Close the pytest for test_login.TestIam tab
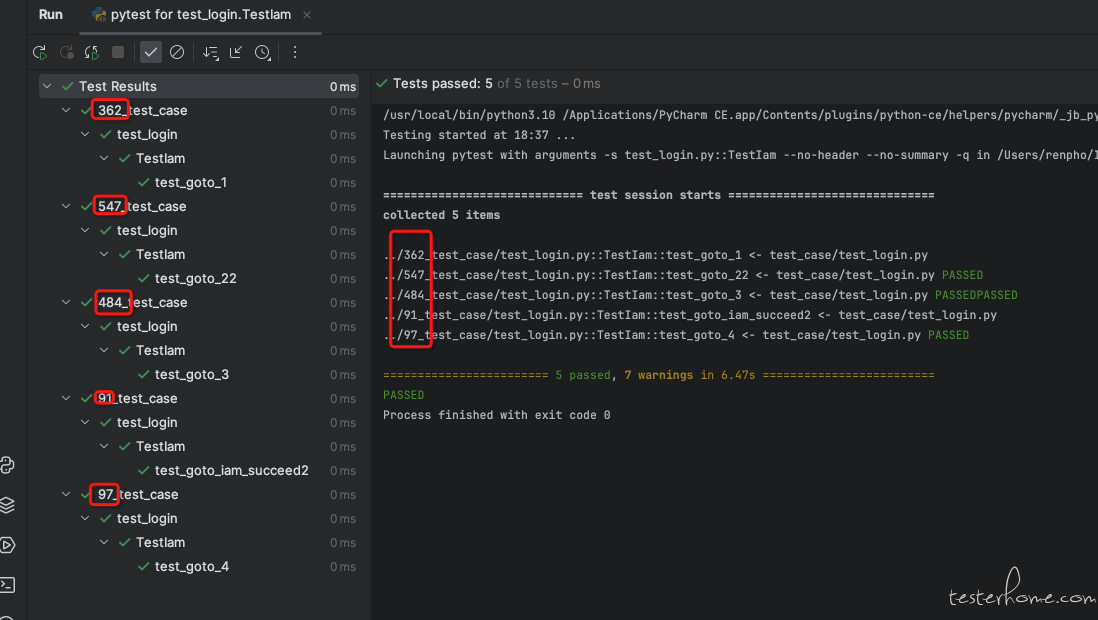Image resolution: width=1098 pixels, height=620 pixels. pos(307,15)
